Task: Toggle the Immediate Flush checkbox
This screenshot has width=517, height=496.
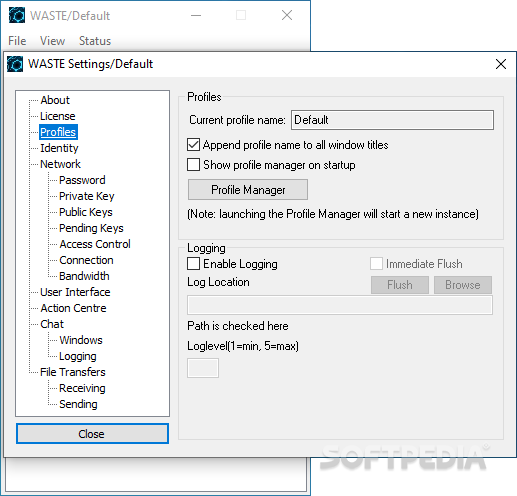Action: pos(376,264)
